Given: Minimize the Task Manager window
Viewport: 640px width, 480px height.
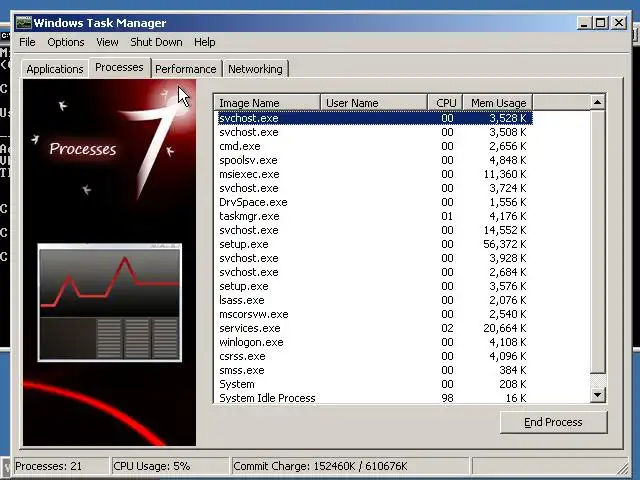Looking at the screenshot, I should [584, 23].
